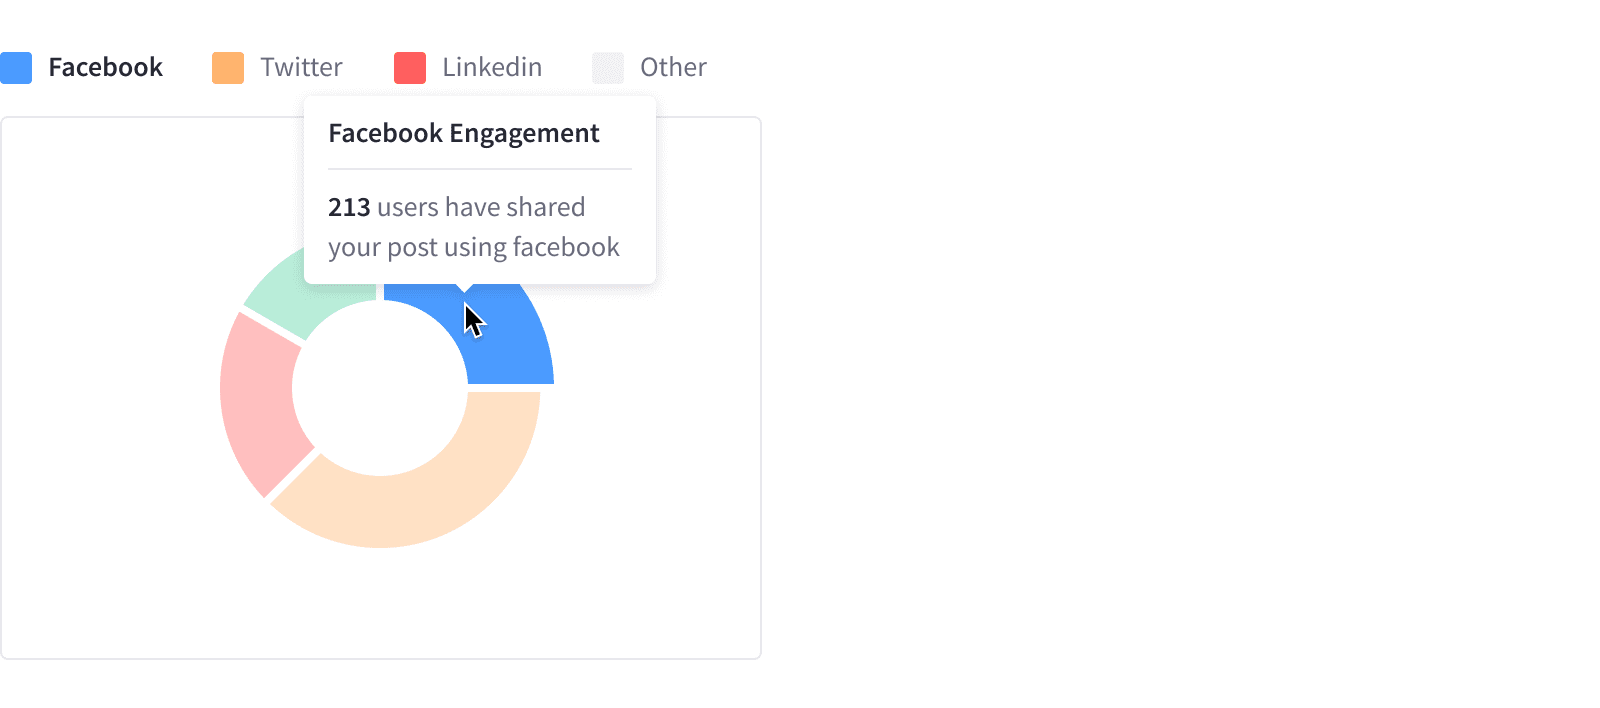
Task: Click the blue Facebook legend swatch
Action: 16,68
